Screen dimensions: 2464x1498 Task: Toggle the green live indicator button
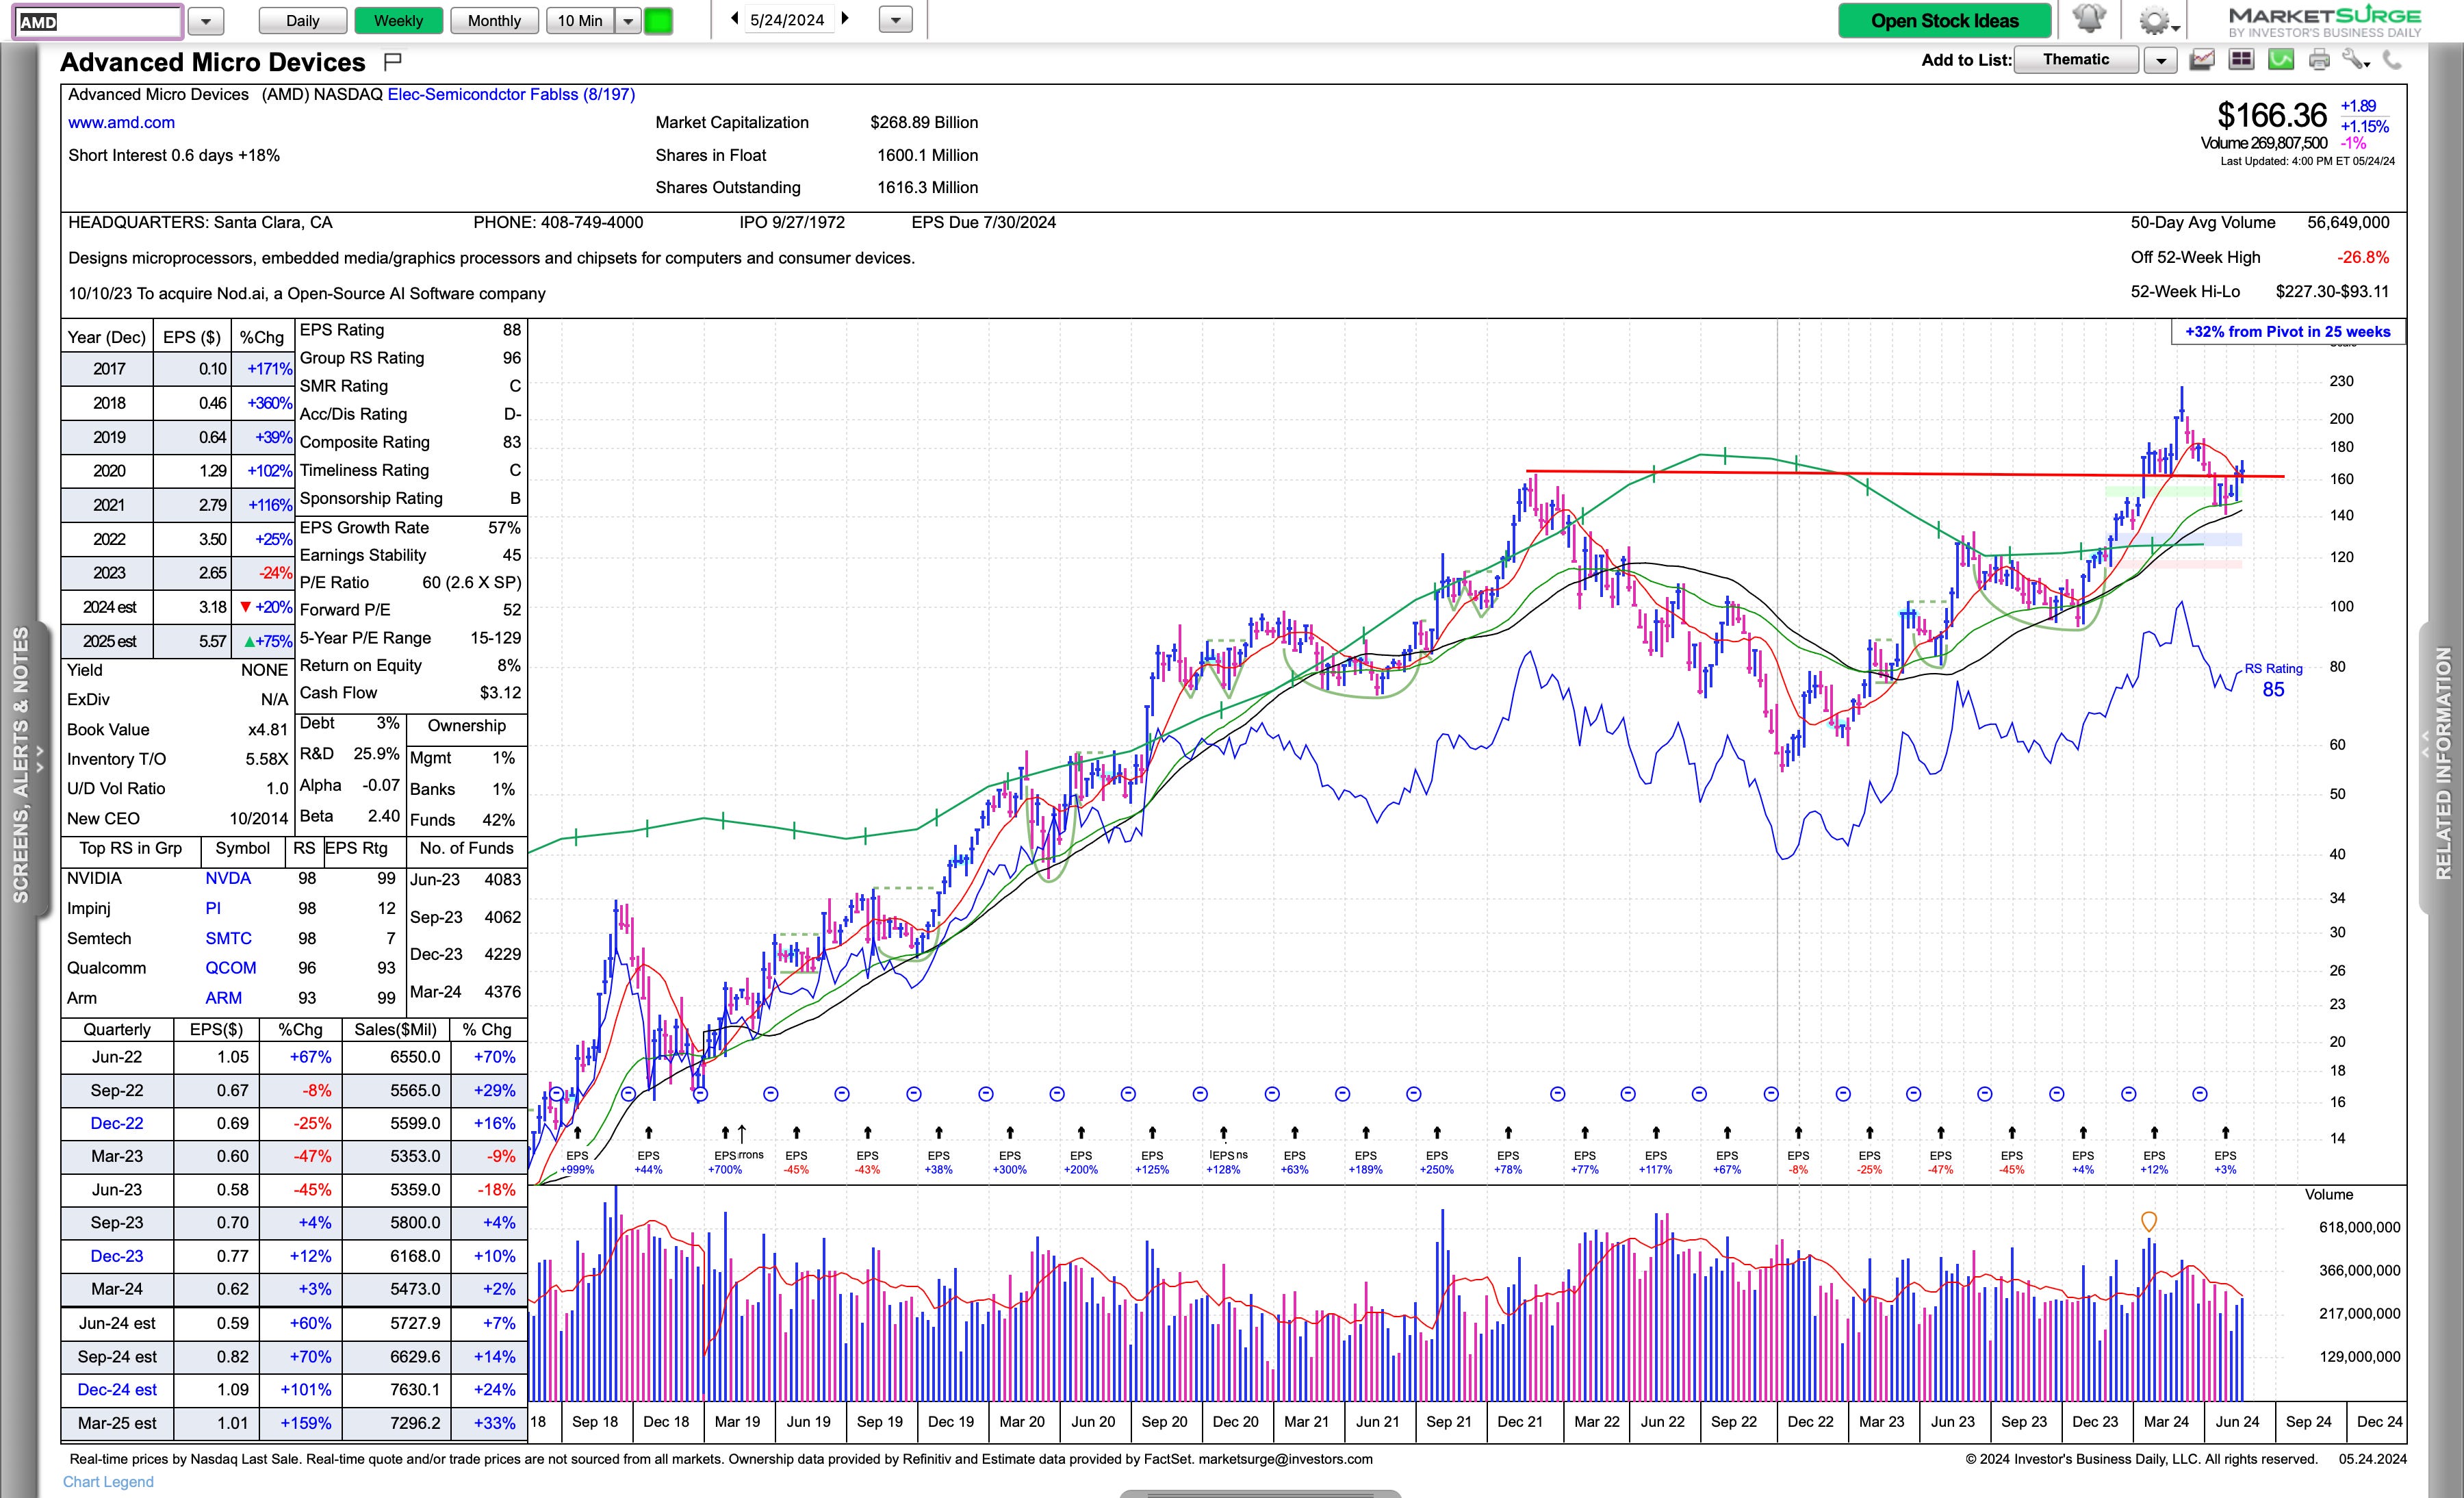(658, 20)
